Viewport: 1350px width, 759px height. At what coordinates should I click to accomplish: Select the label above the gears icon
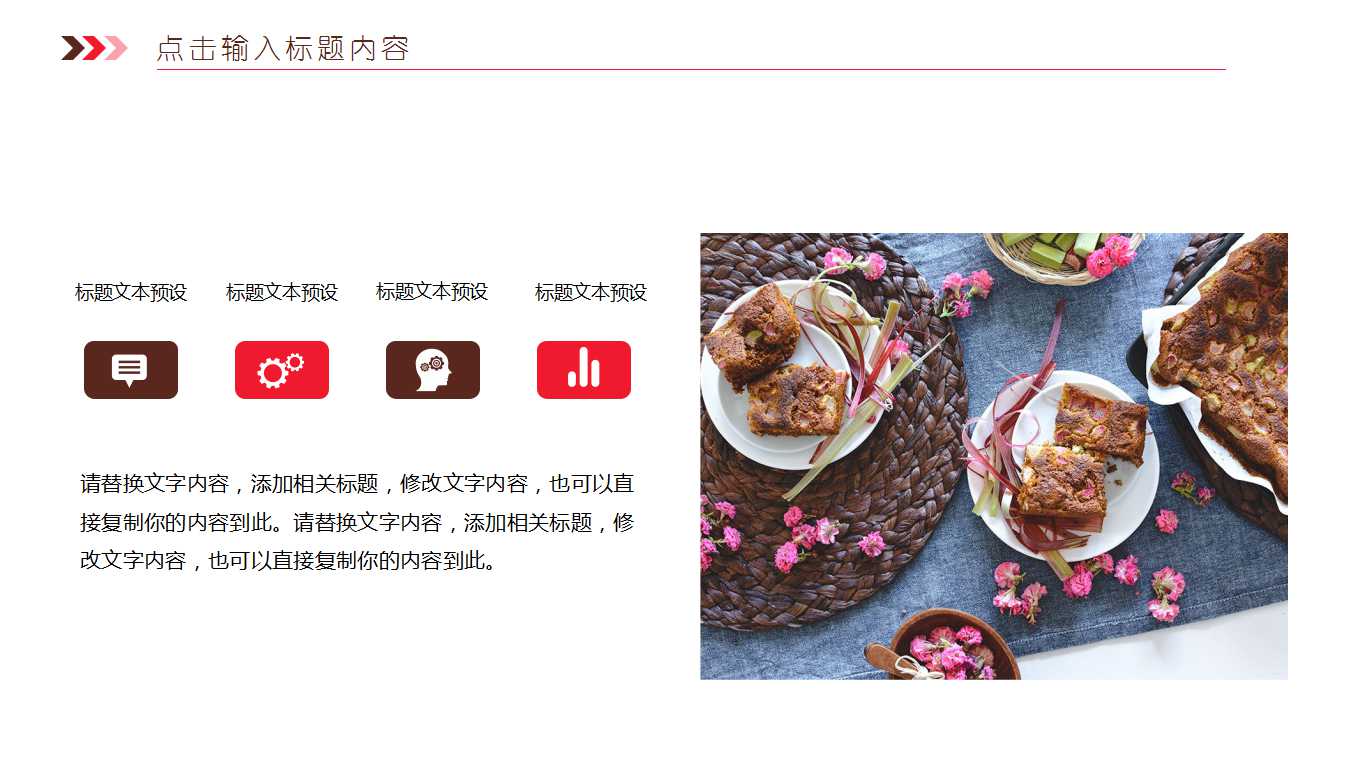pos(282,293)
